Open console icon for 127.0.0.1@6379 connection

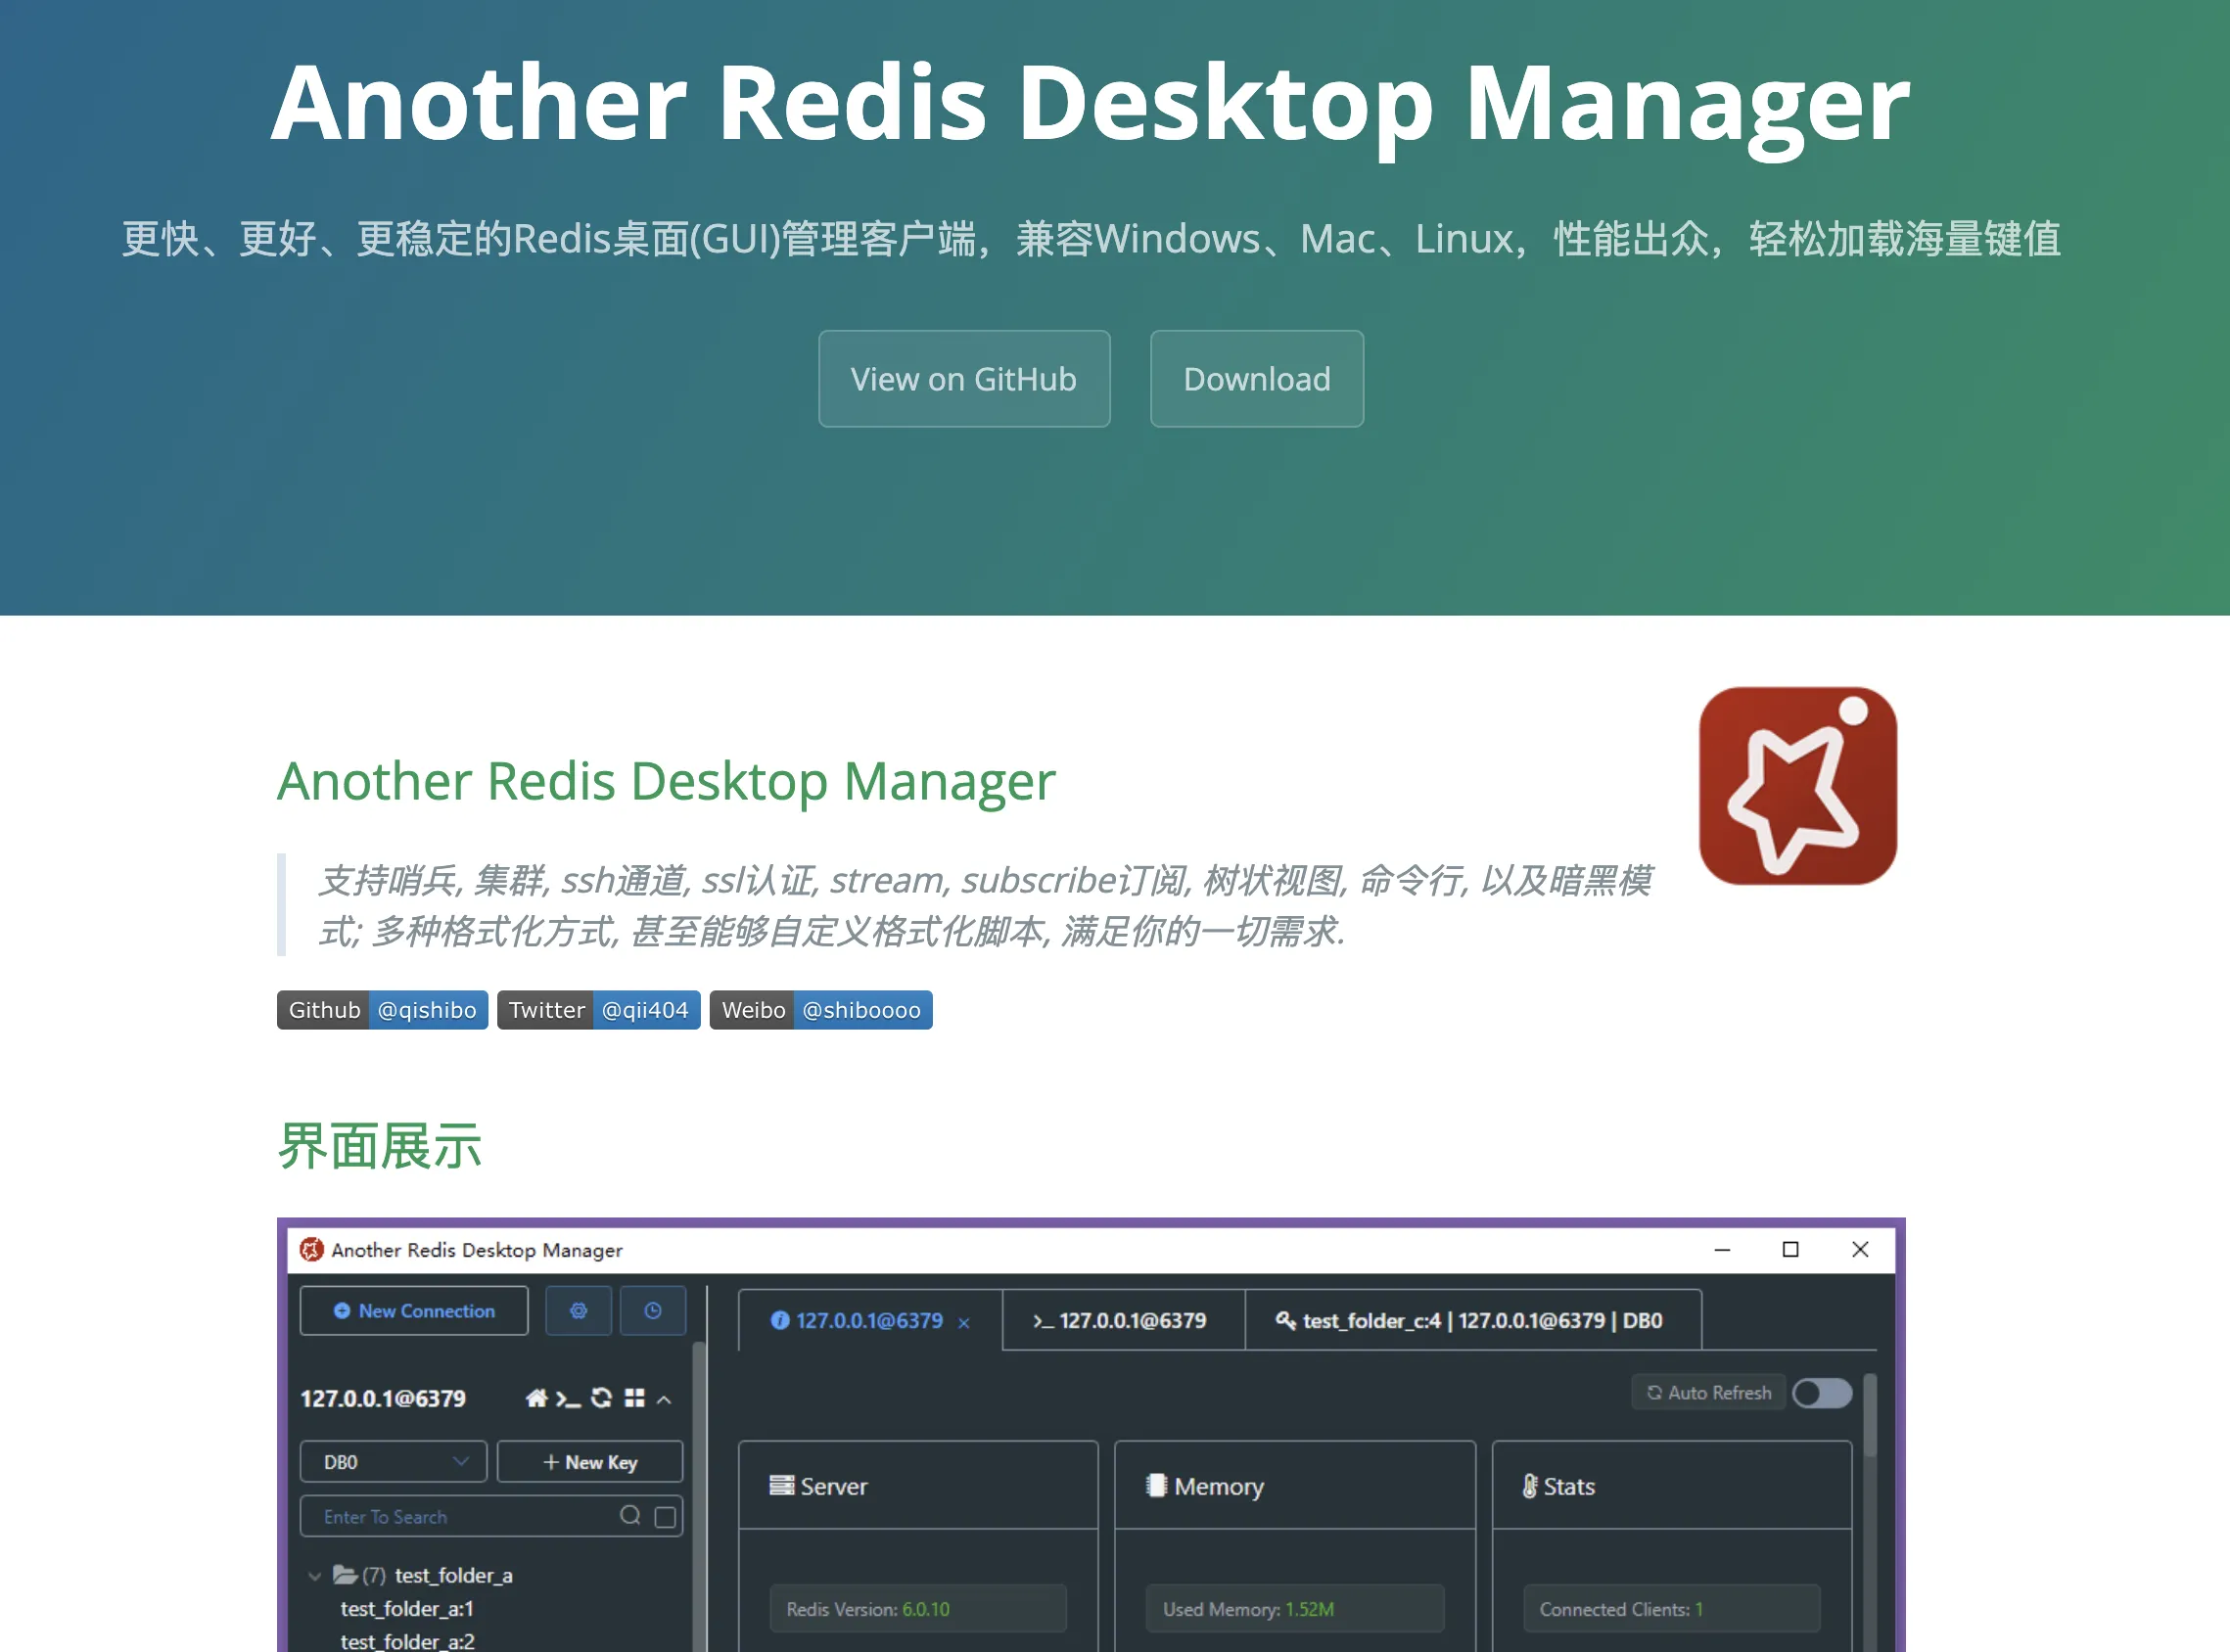568,1399
